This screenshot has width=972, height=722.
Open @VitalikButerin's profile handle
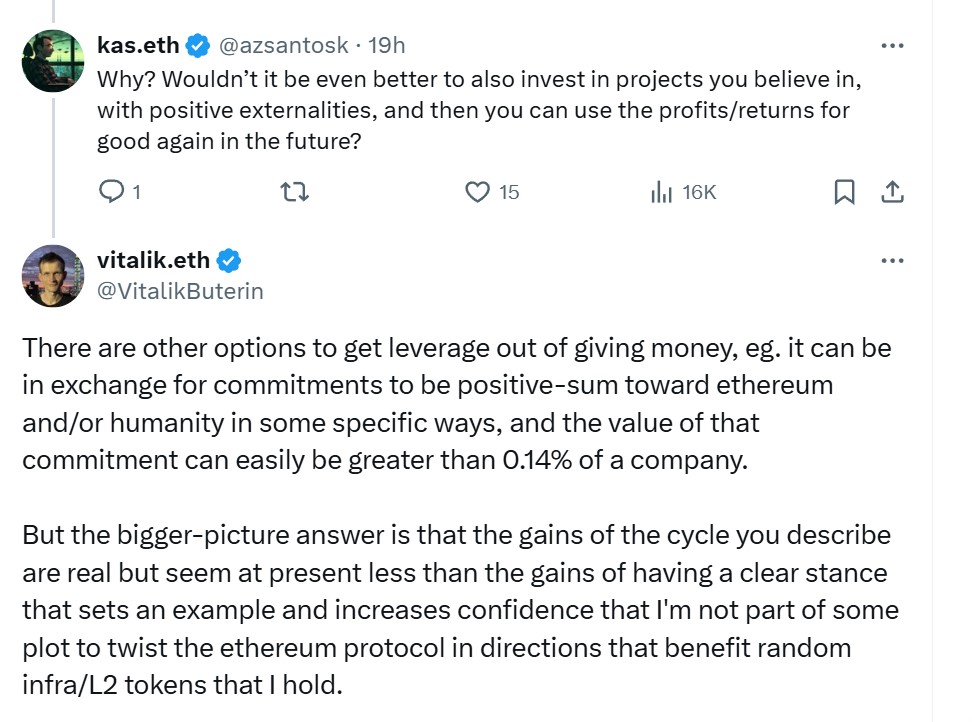click(x=180, y=291)
